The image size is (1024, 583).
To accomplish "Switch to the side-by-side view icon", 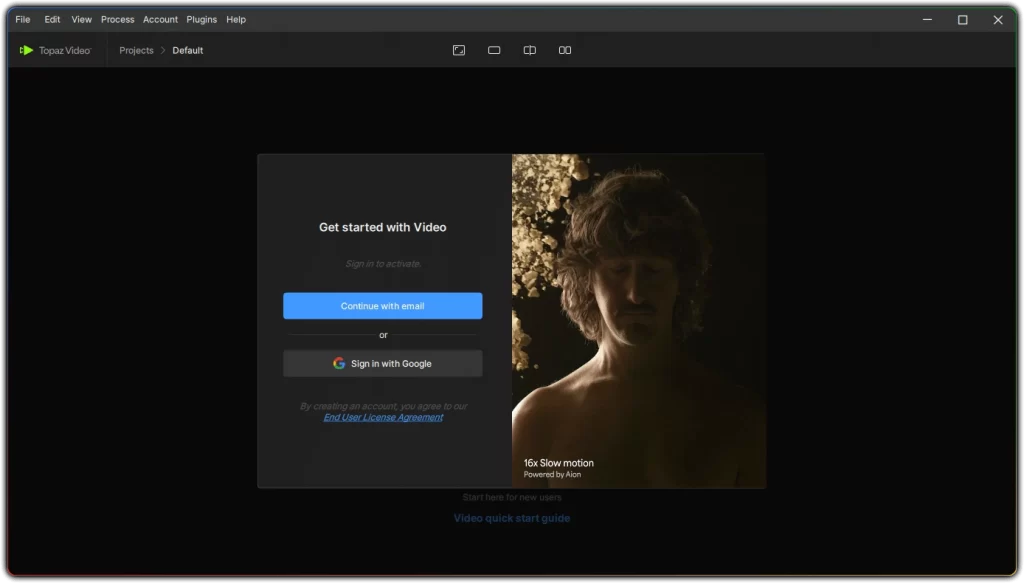I will pos(564,50).
